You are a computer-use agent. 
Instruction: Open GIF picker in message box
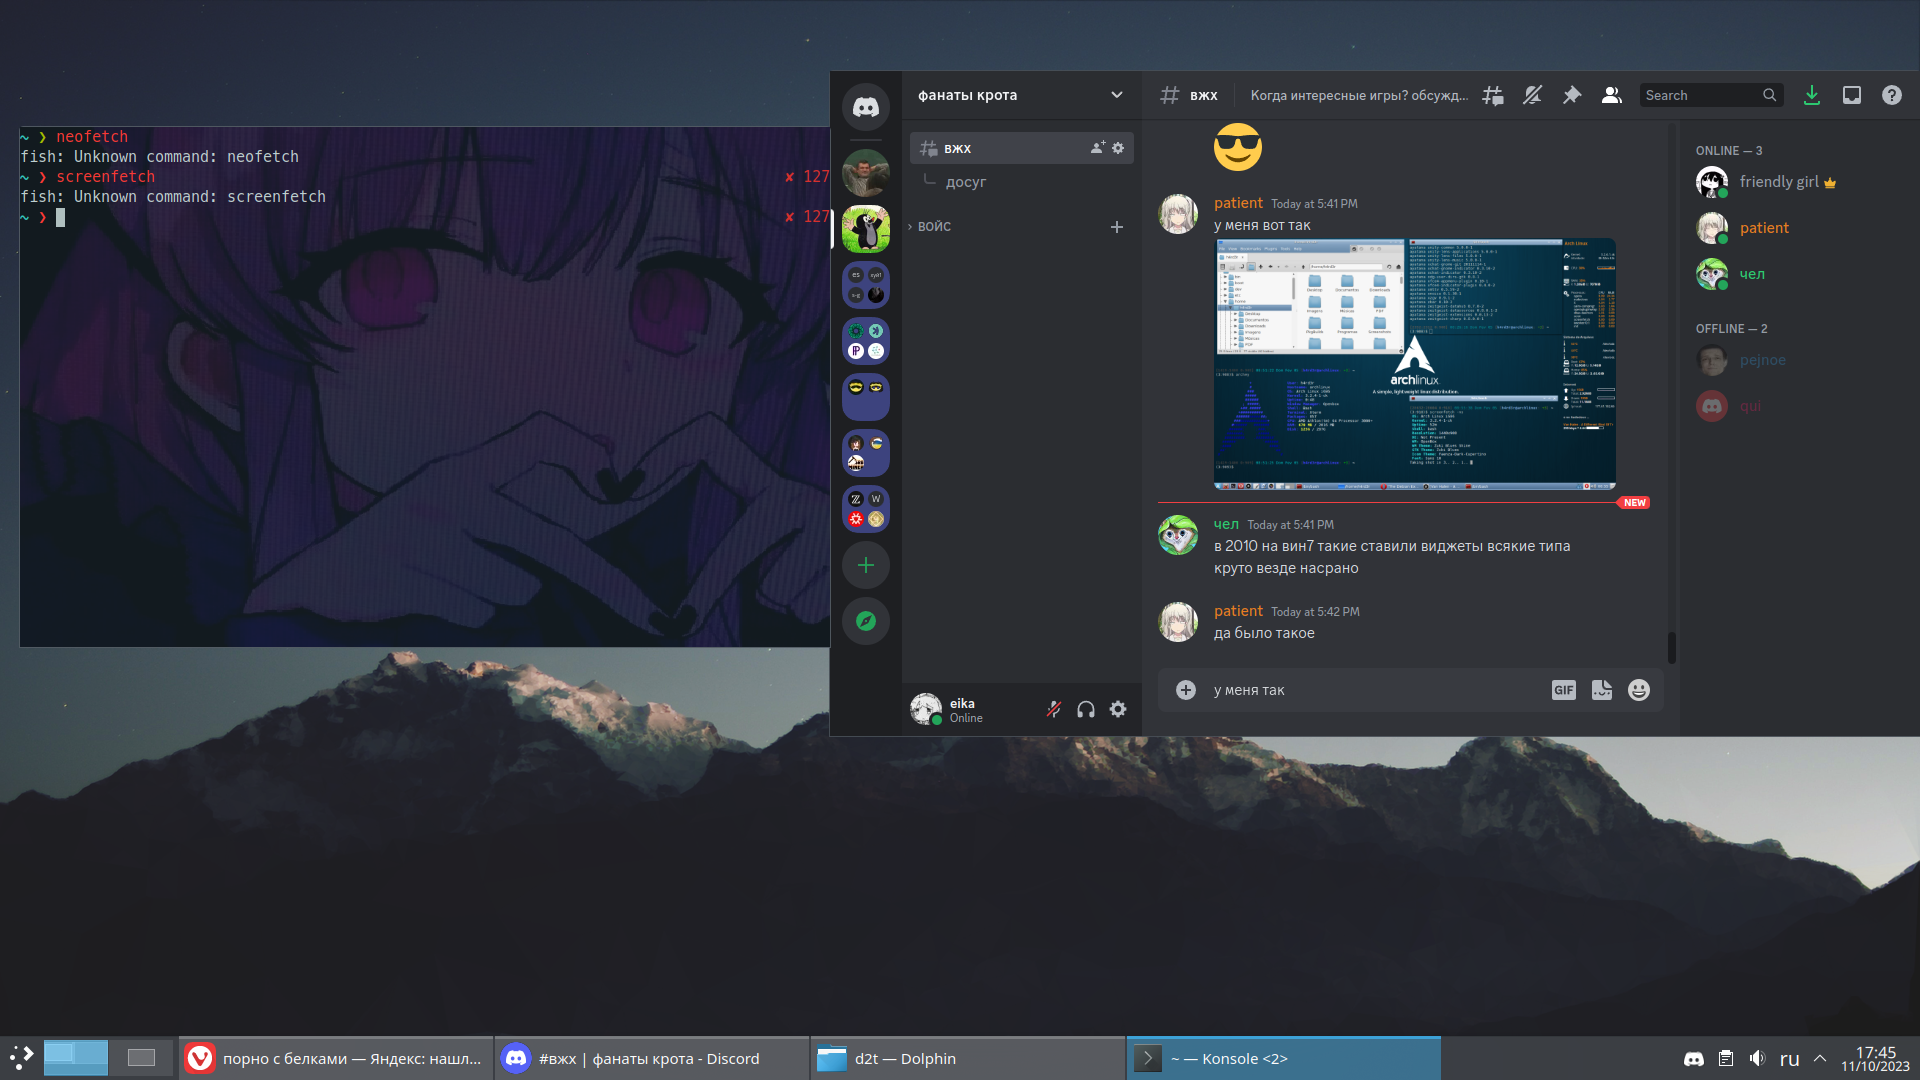(x=1563, y=690)
